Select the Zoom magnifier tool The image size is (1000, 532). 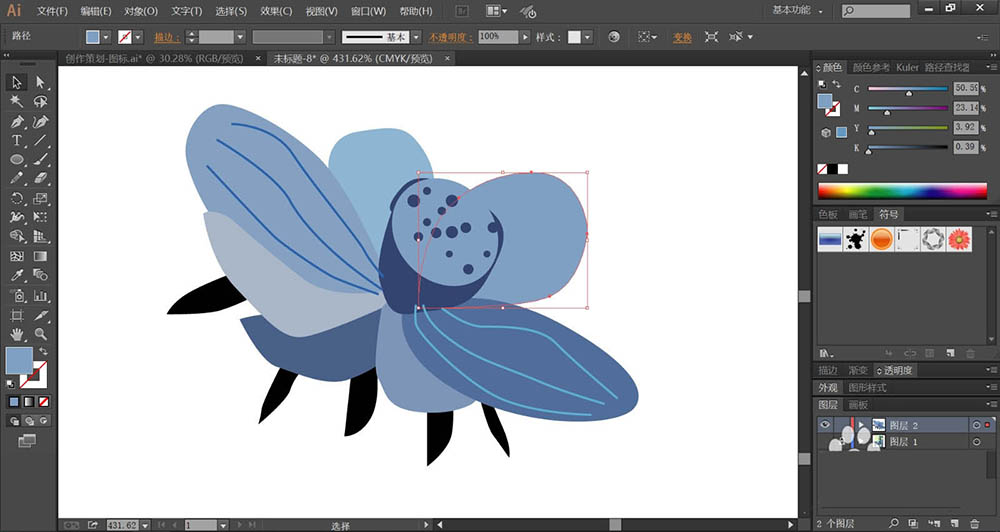tap(40, 334)
